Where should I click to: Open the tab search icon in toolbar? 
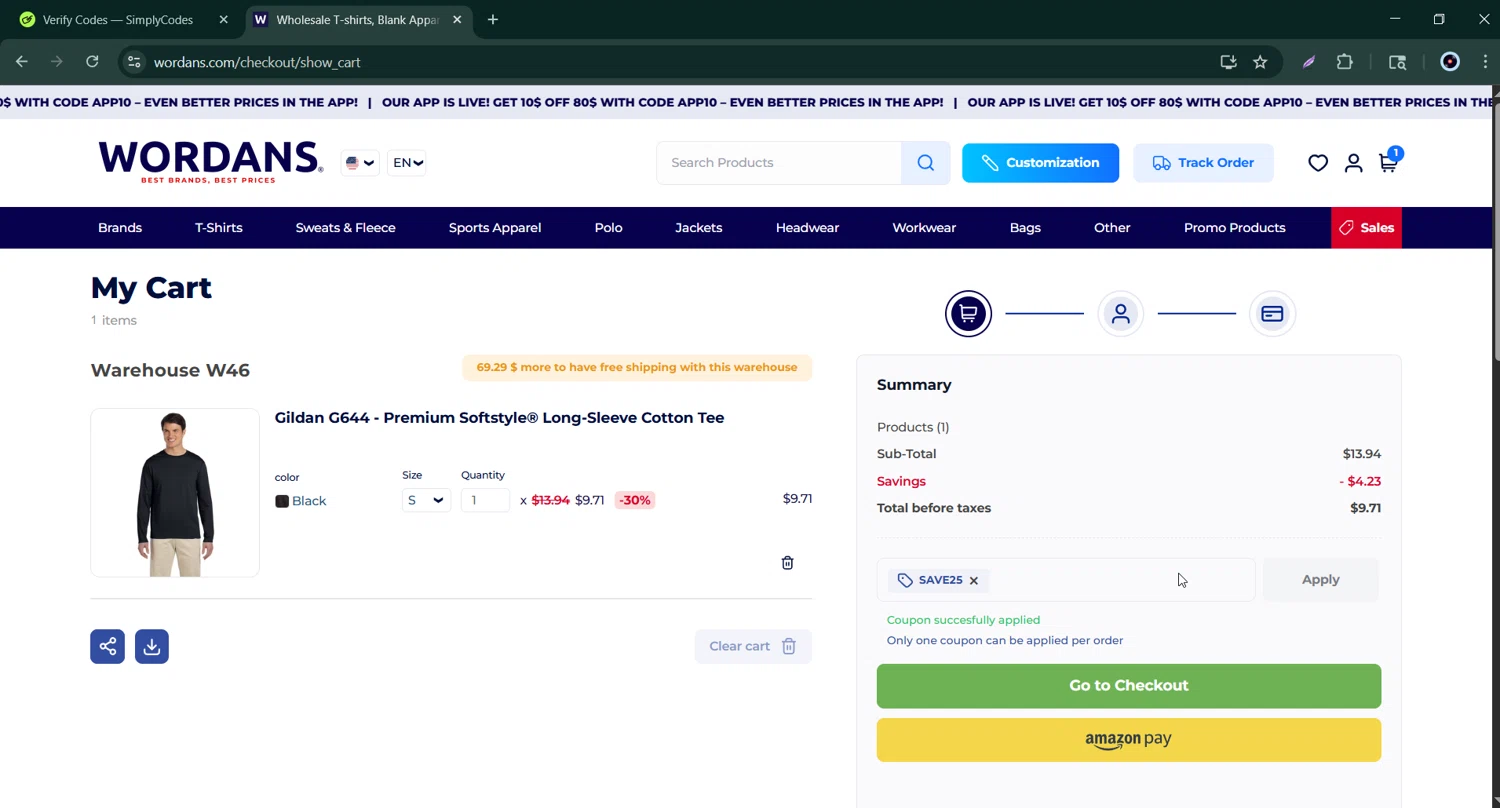1397,62
